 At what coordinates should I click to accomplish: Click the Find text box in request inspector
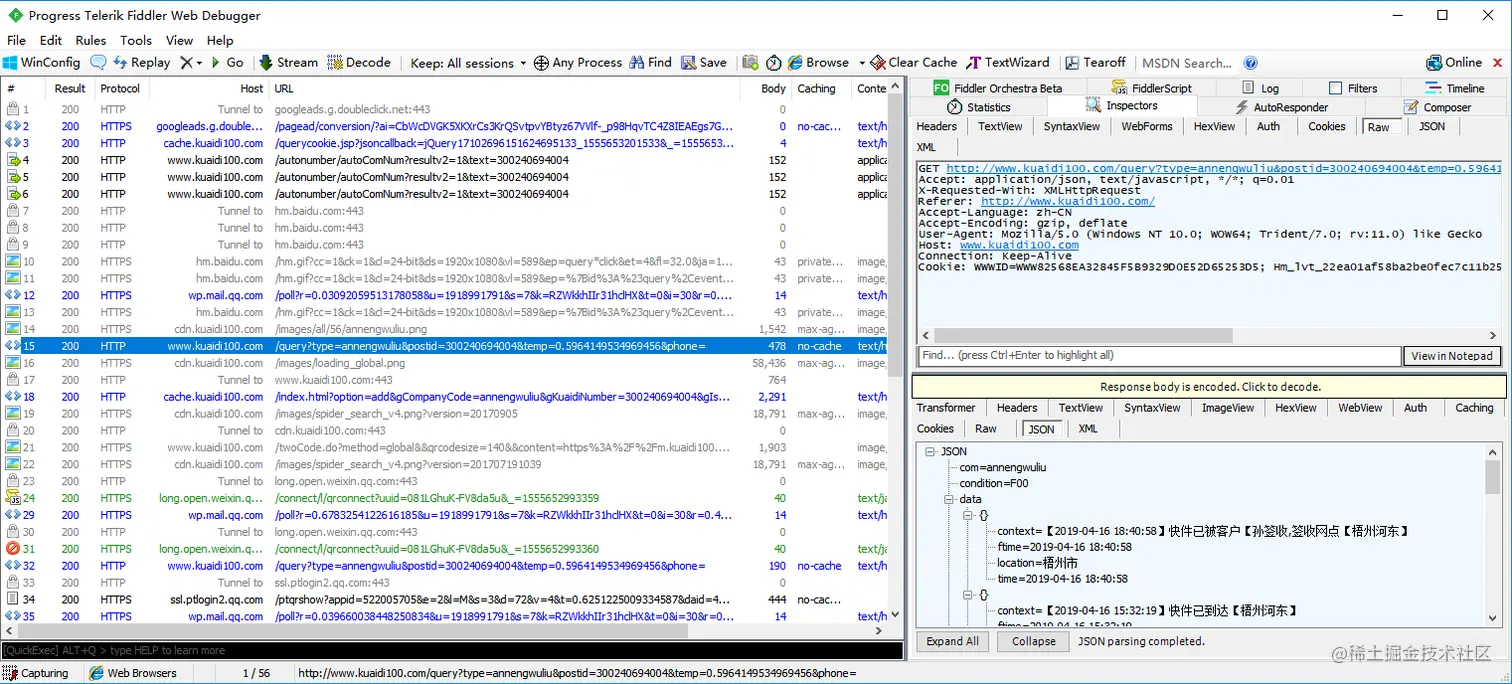[x=1159, y=355]
